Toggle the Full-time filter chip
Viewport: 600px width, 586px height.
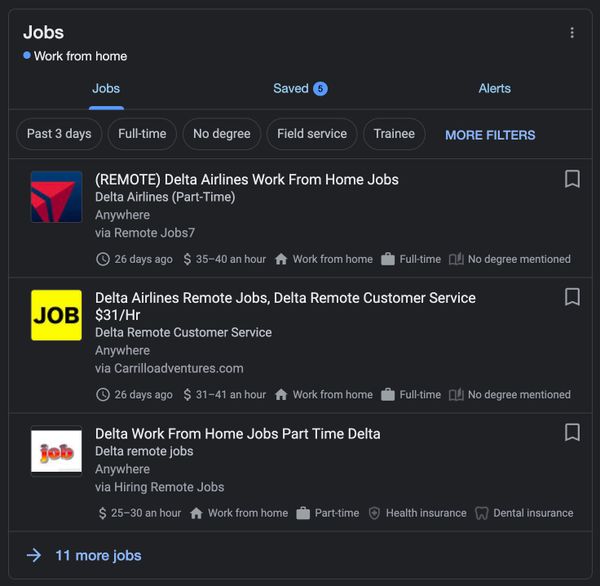142,134
